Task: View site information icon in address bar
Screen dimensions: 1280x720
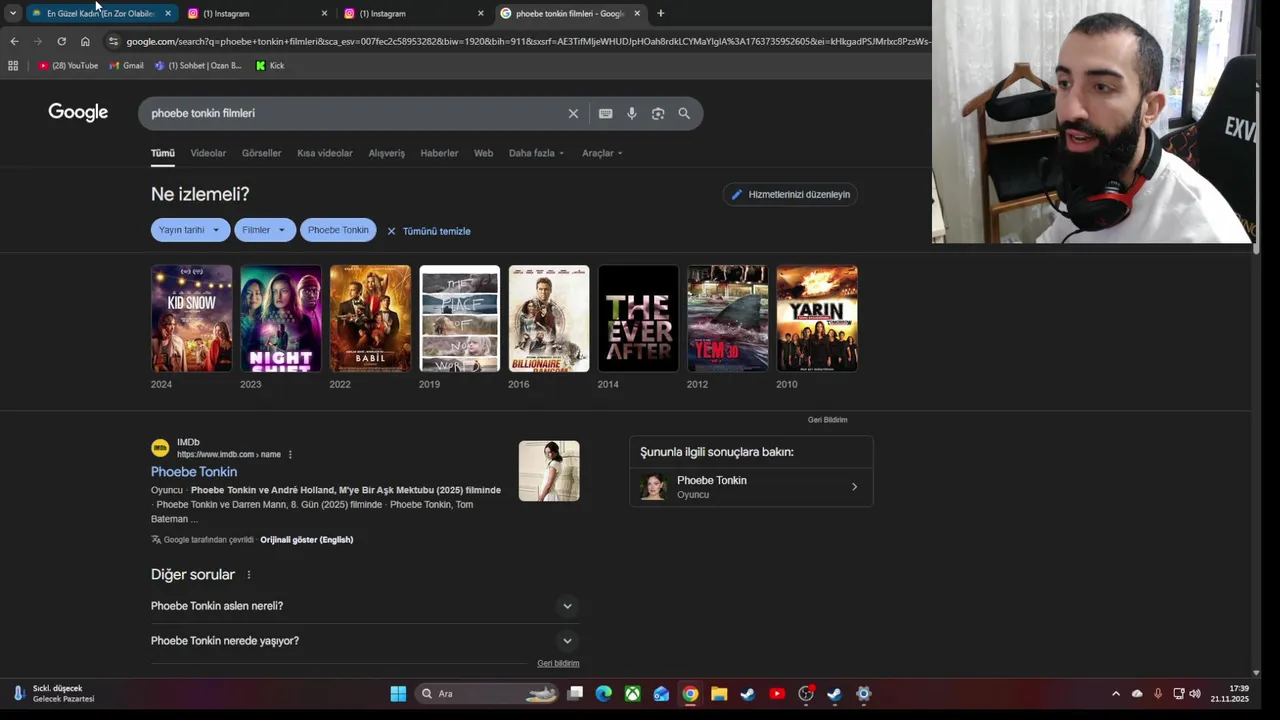Action: click(114, 41)
